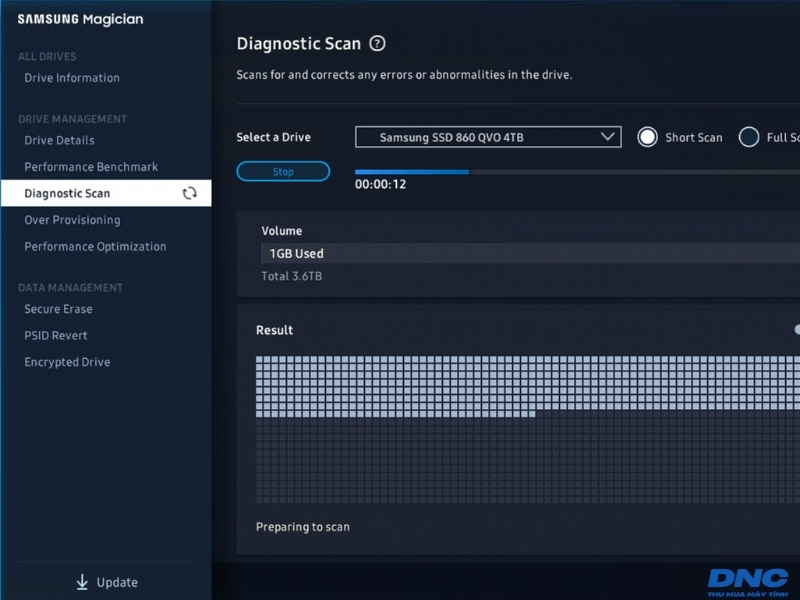Go to Encrypted Drive

click(x=67, y=362)
